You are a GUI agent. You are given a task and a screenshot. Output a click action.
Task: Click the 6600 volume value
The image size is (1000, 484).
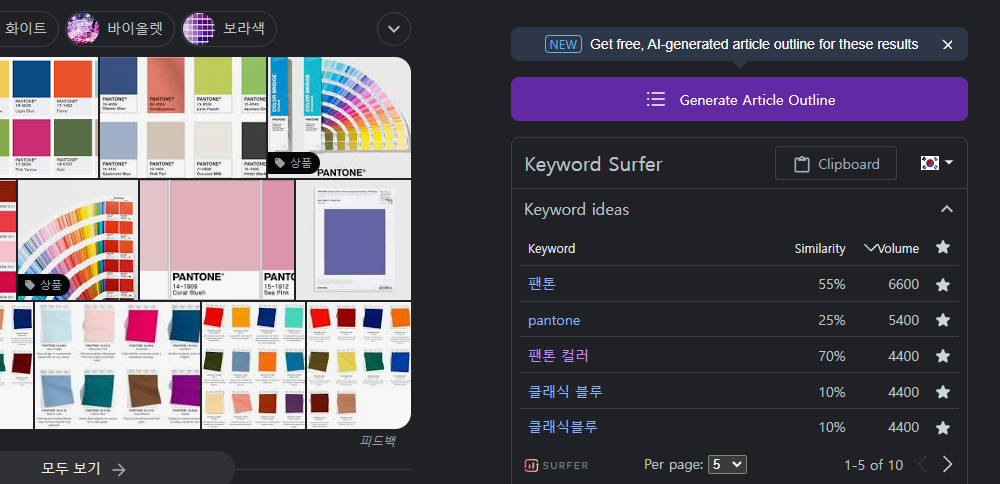[904, 285]
